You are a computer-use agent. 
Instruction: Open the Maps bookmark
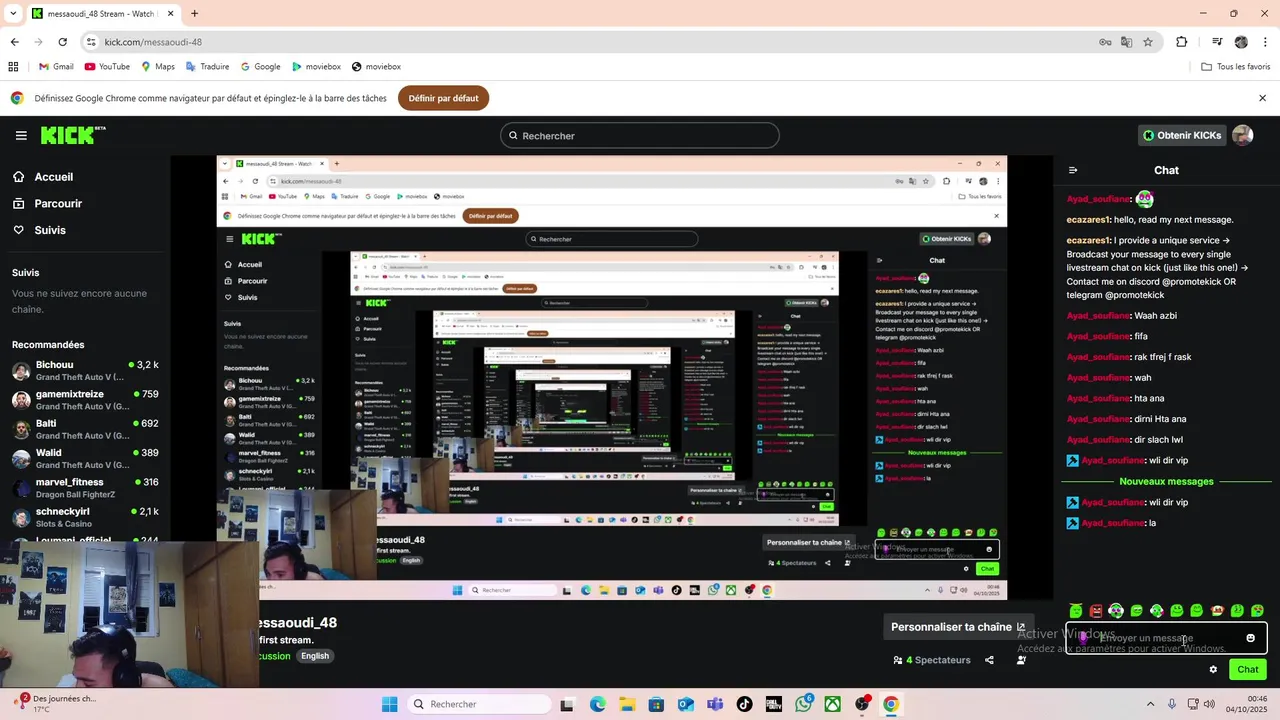[158, 67]
